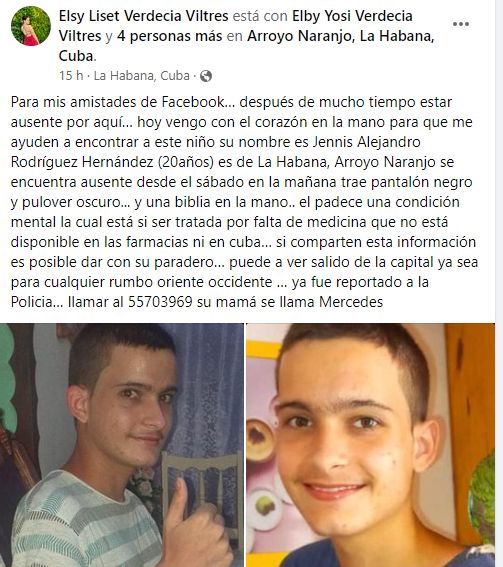The image size is (503, 567).
Task: Click the phone number 55703969 in the post
Action: (x=160, y=302)
